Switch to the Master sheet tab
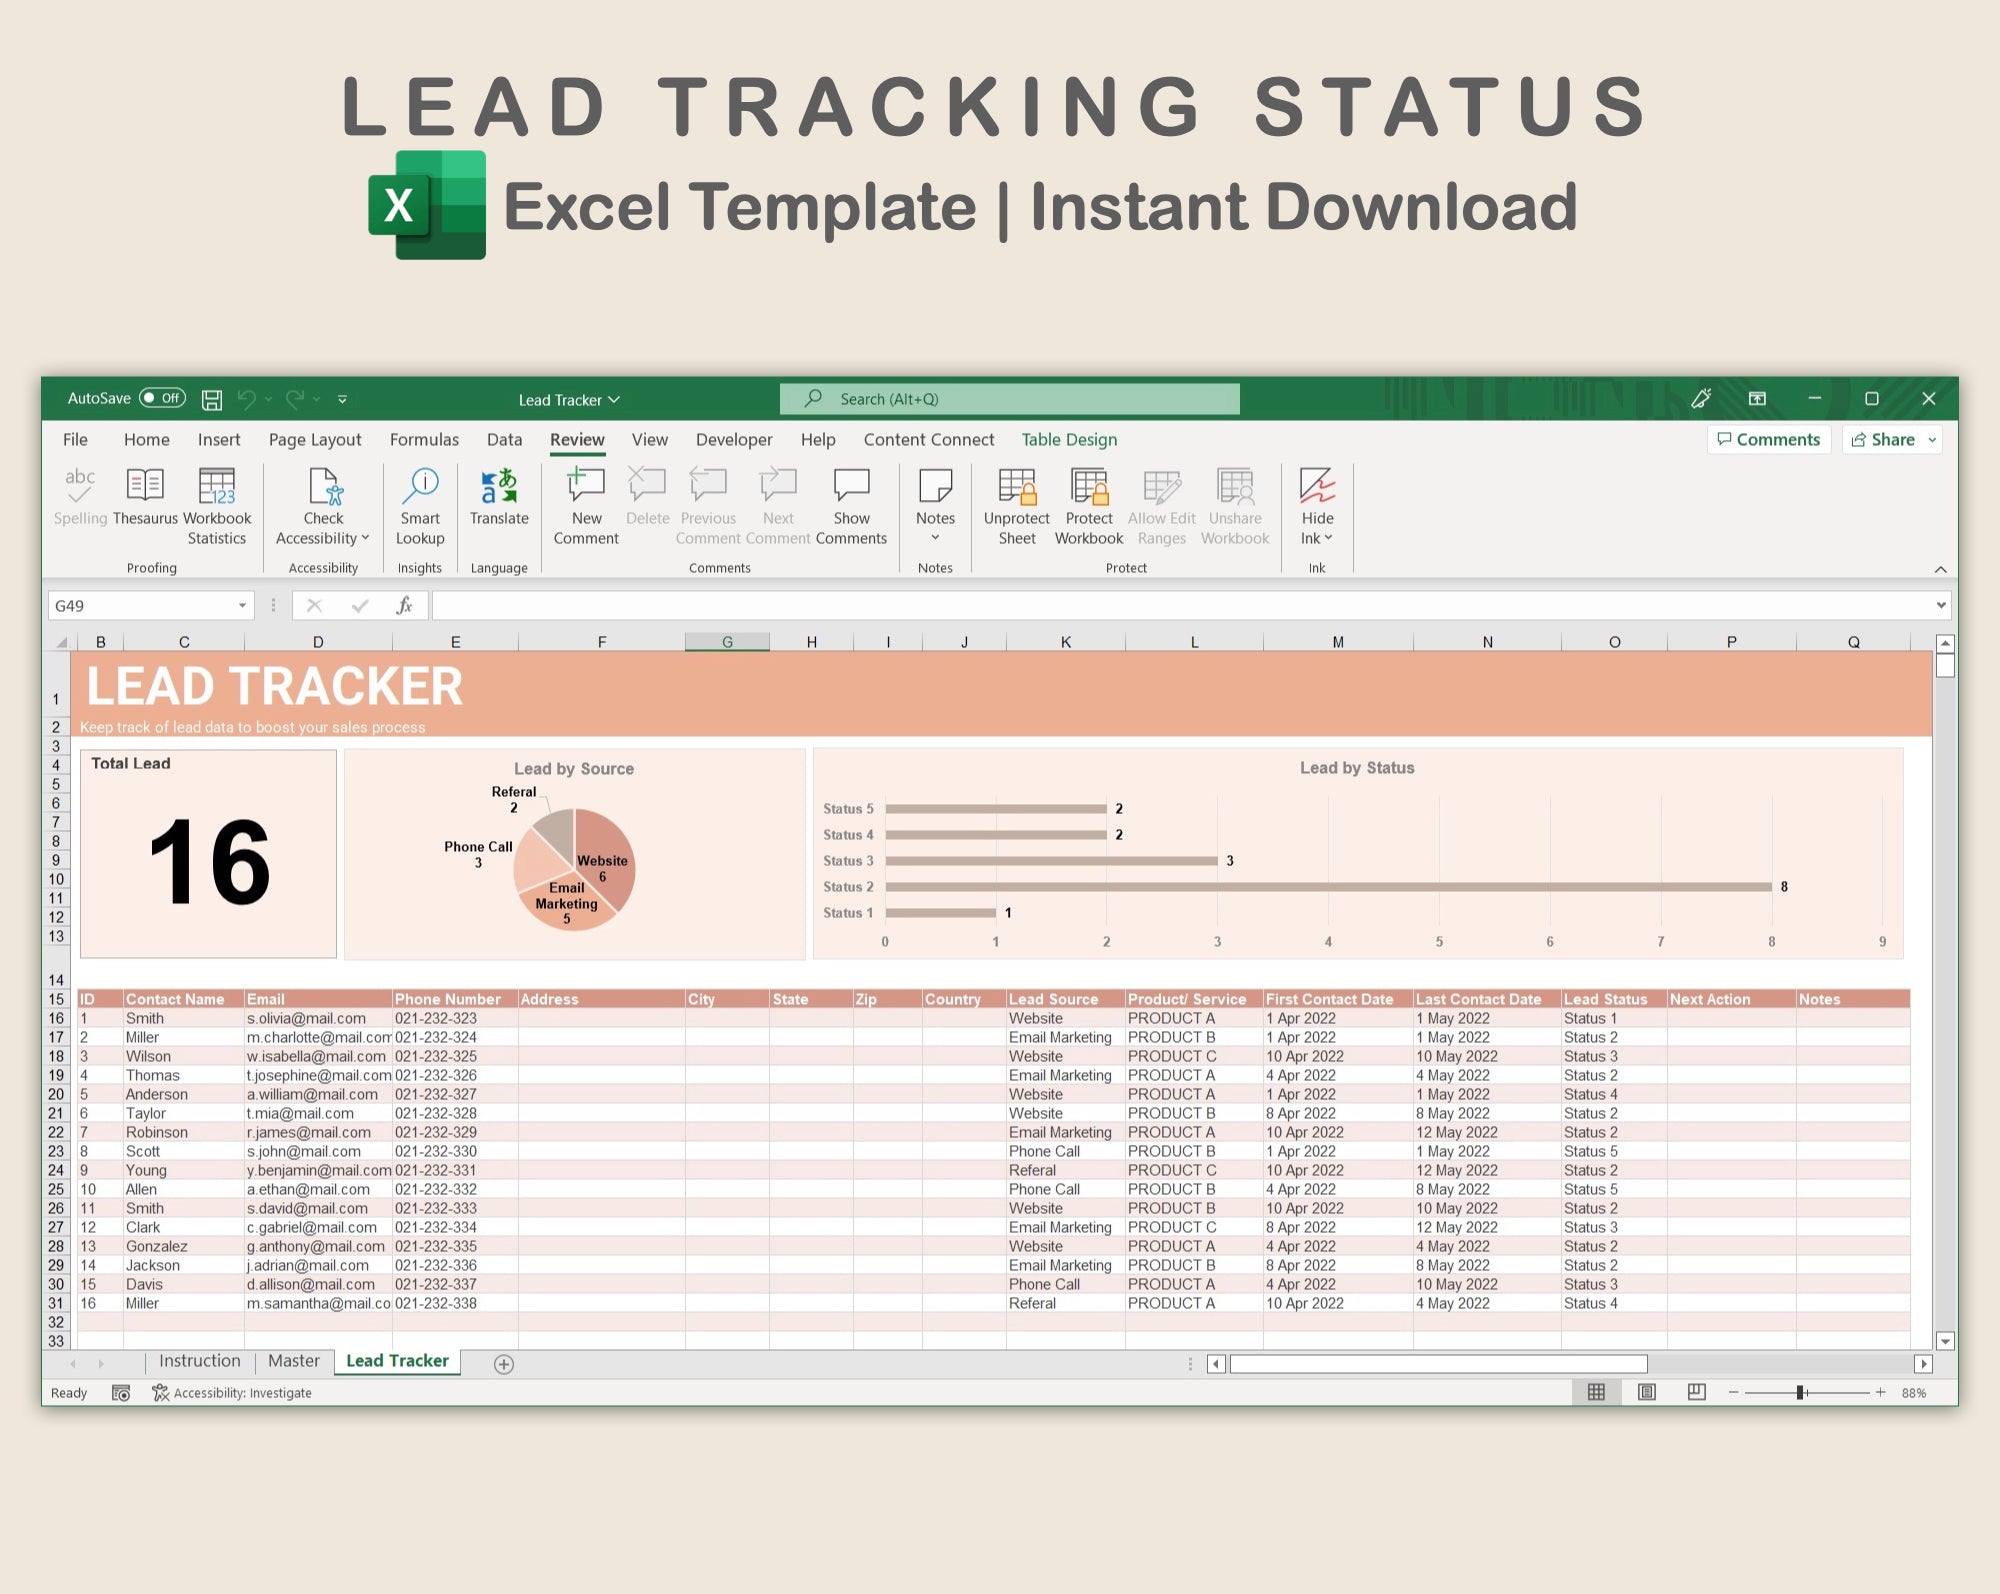This screenshot has width=2000, height=1594. (x=293, y=1361)
